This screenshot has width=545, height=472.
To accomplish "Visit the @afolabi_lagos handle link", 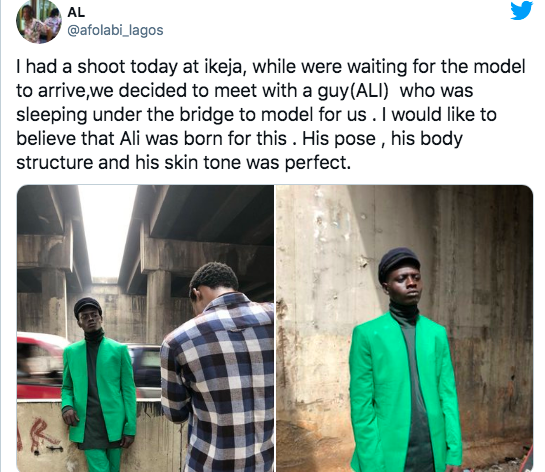I will click(115, 30).
